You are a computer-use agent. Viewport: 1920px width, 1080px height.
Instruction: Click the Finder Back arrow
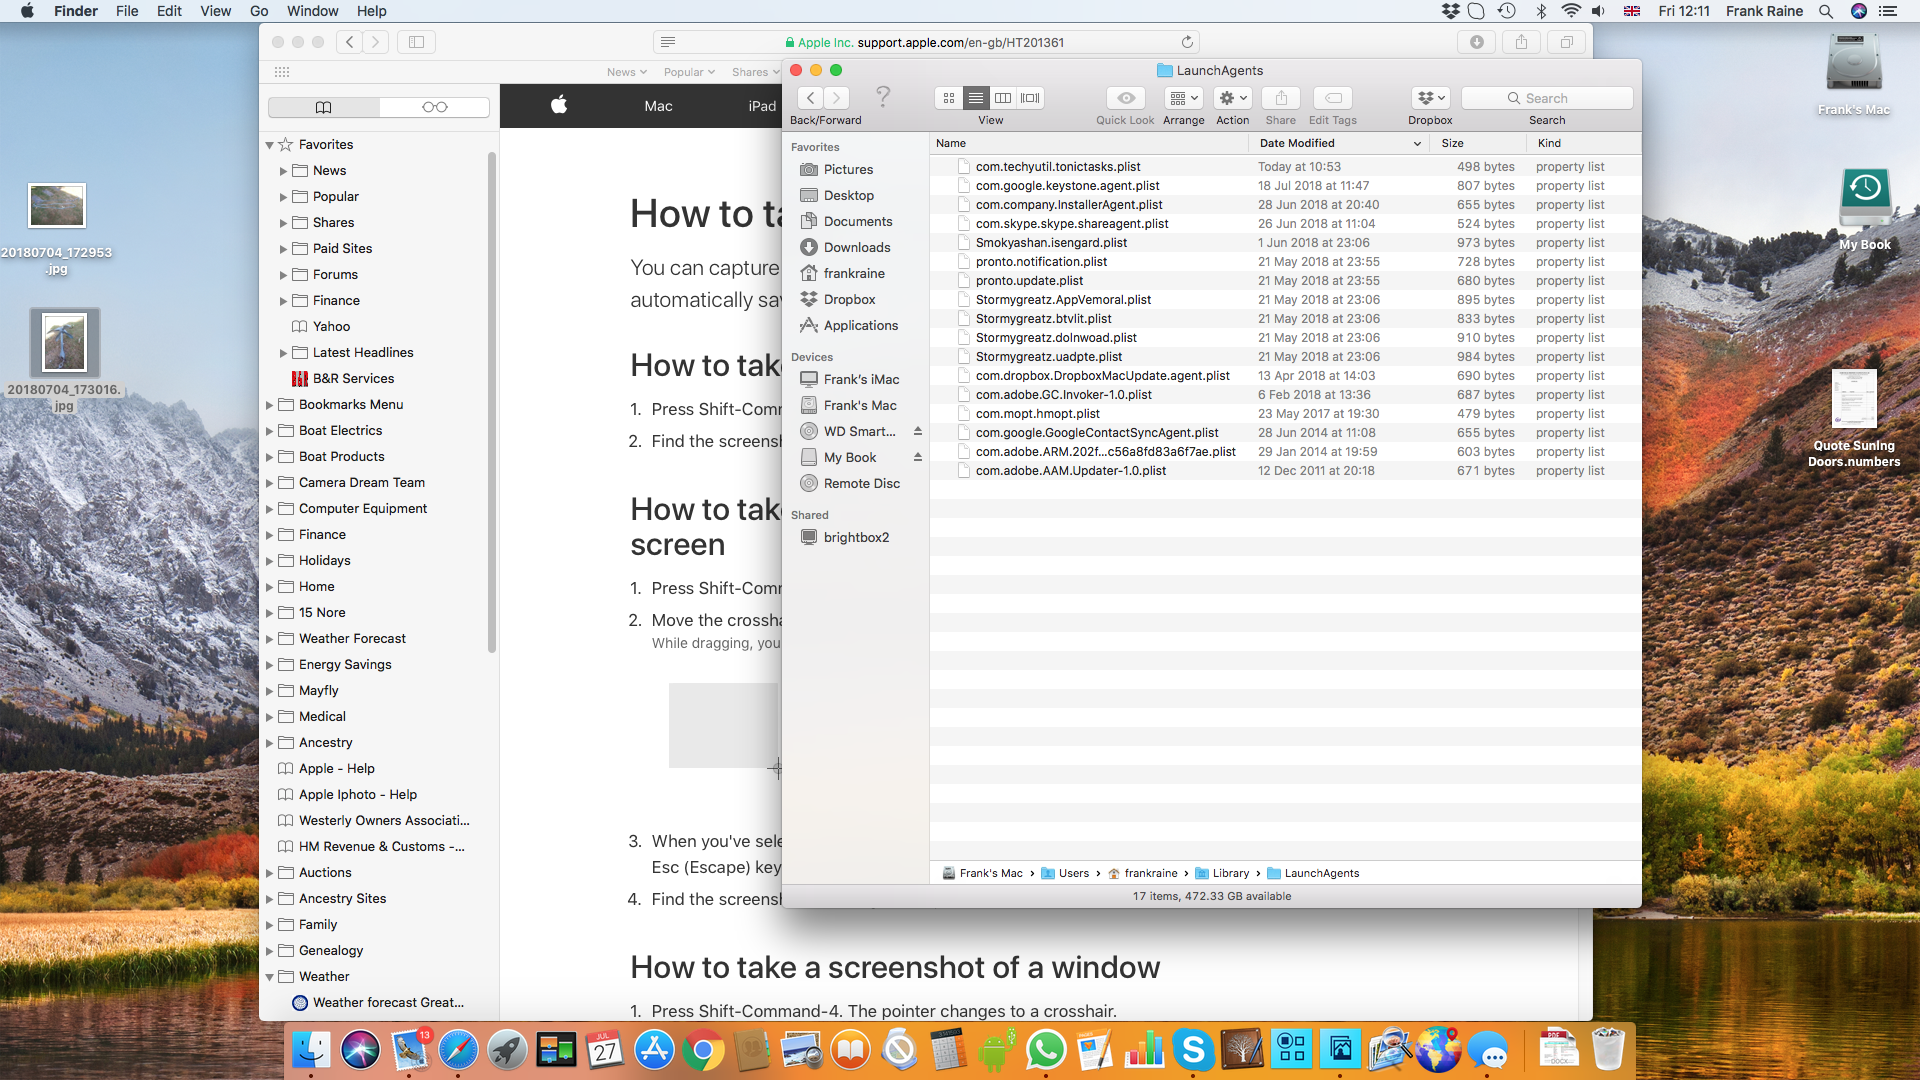pos(811,98)
